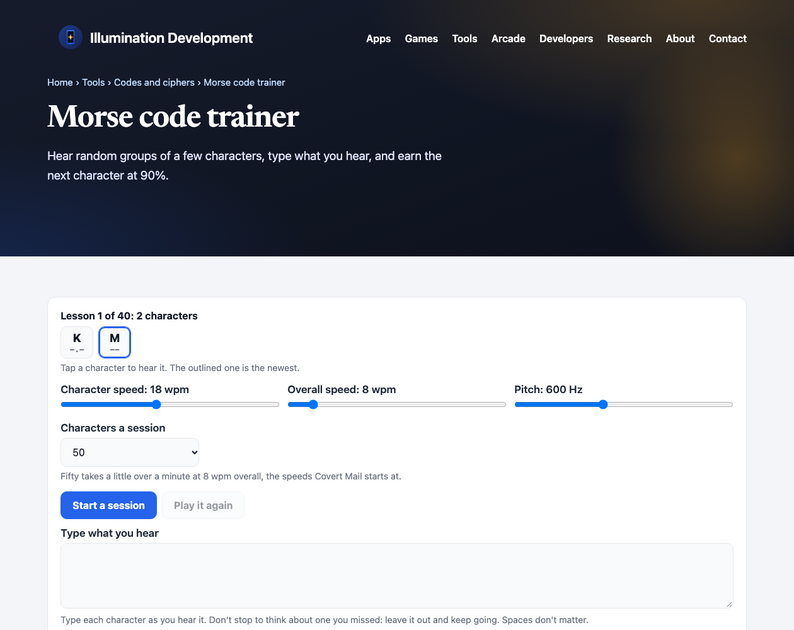Click the Illumination Development logo icon

point(70,37)
